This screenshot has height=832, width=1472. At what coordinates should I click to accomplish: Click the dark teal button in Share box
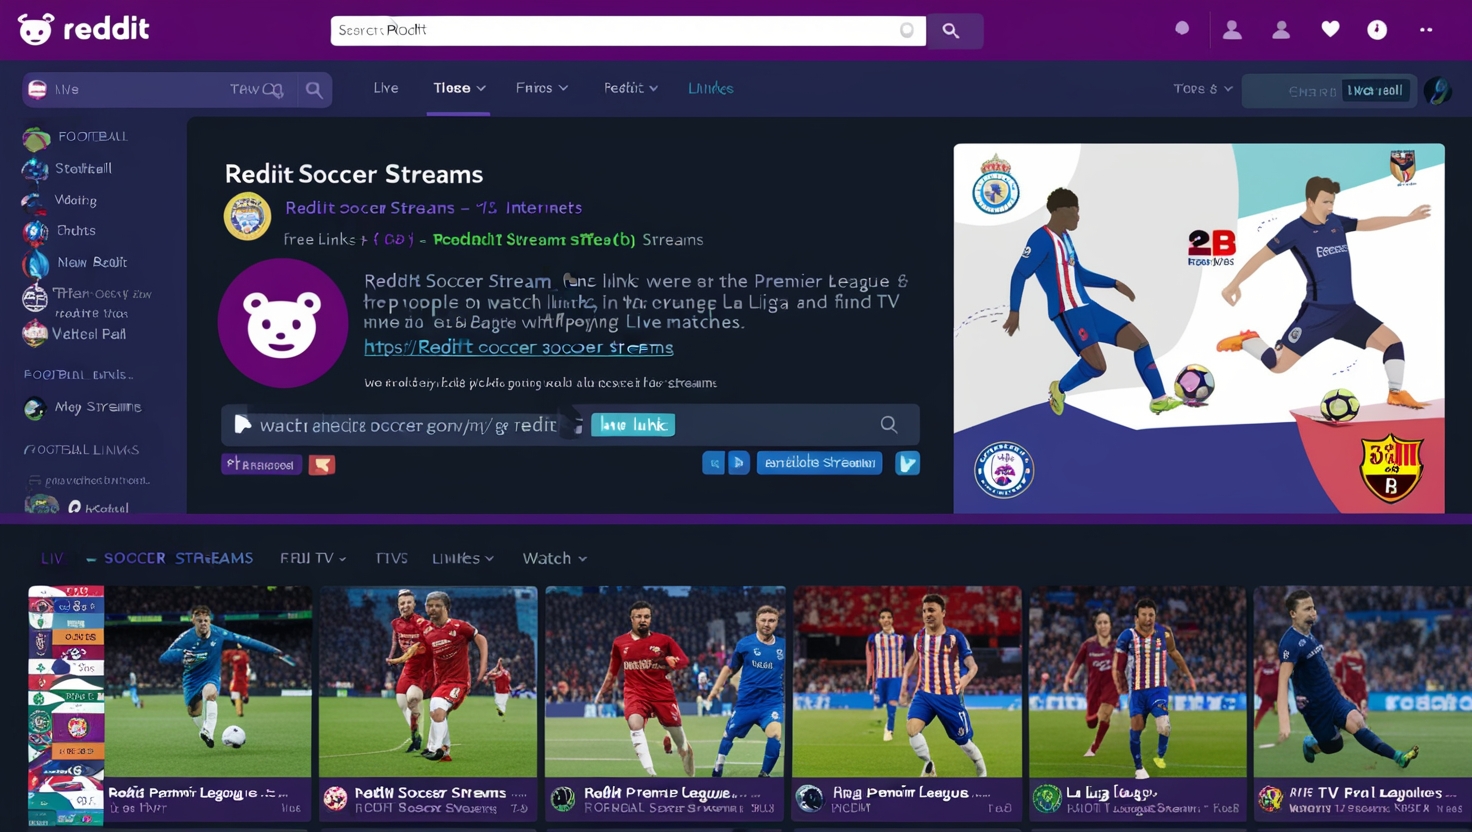1375,90
